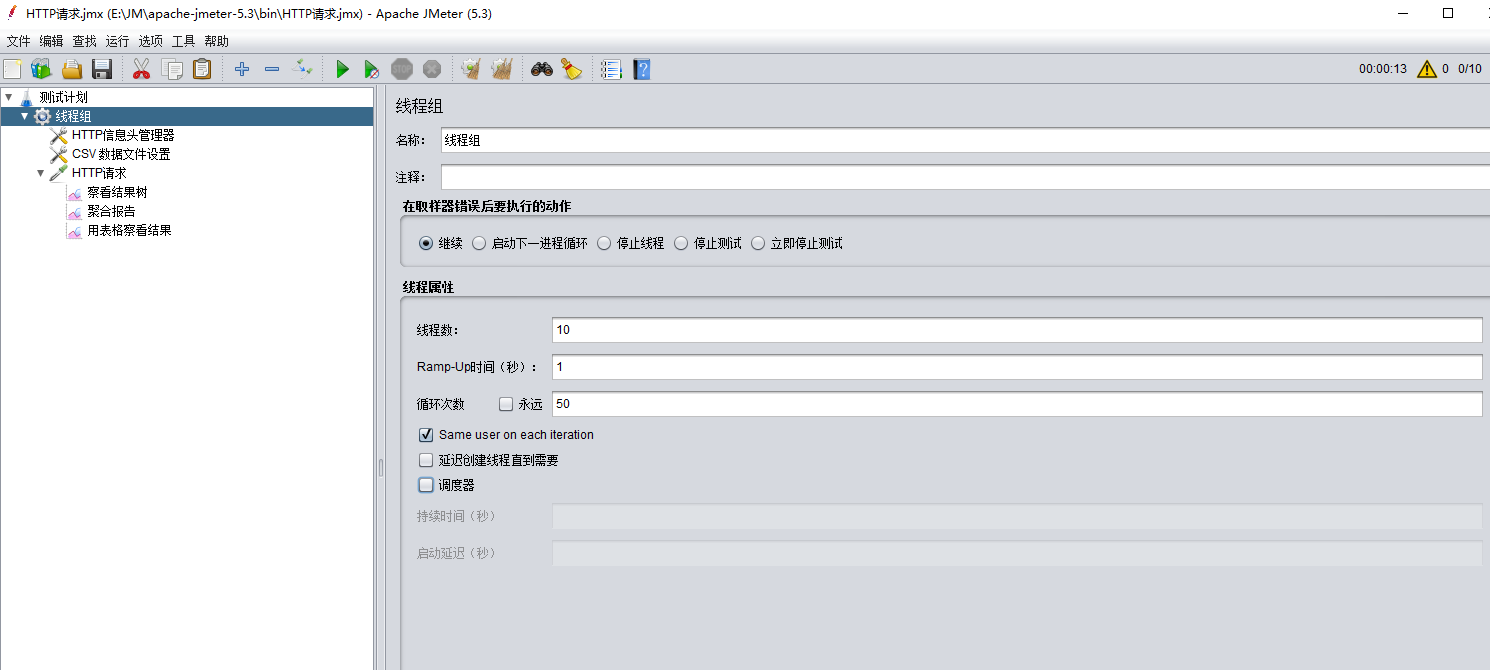This screenshot has width=1490, height=670.
Task: Click the disabled 持续时间 field
Action: [1017, 516]
